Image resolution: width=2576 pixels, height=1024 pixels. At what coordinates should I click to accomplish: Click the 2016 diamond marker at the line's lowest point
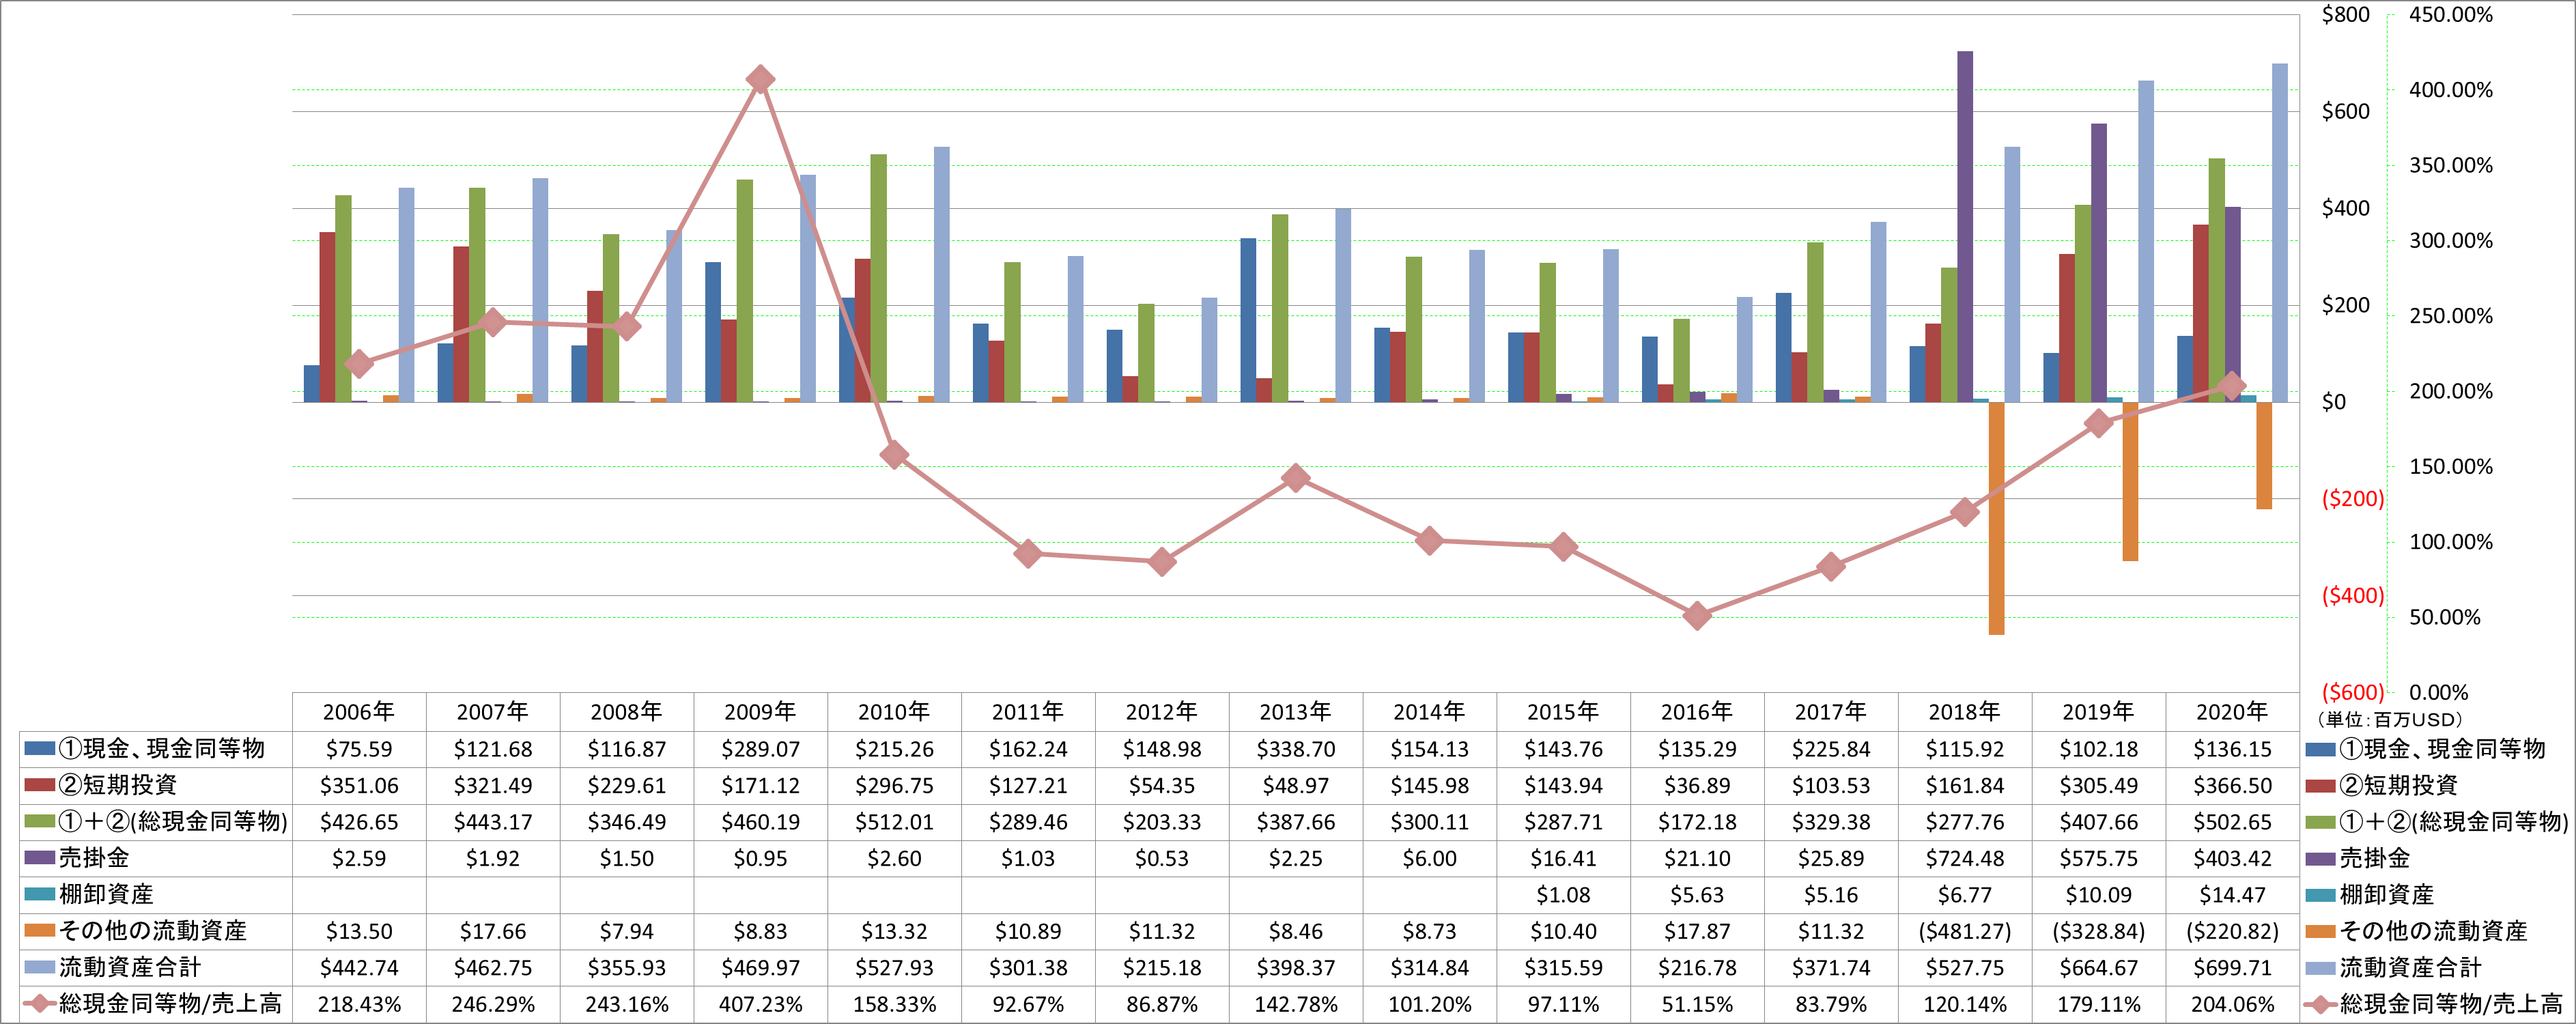pyautogui.click(x=1697, y=616)
